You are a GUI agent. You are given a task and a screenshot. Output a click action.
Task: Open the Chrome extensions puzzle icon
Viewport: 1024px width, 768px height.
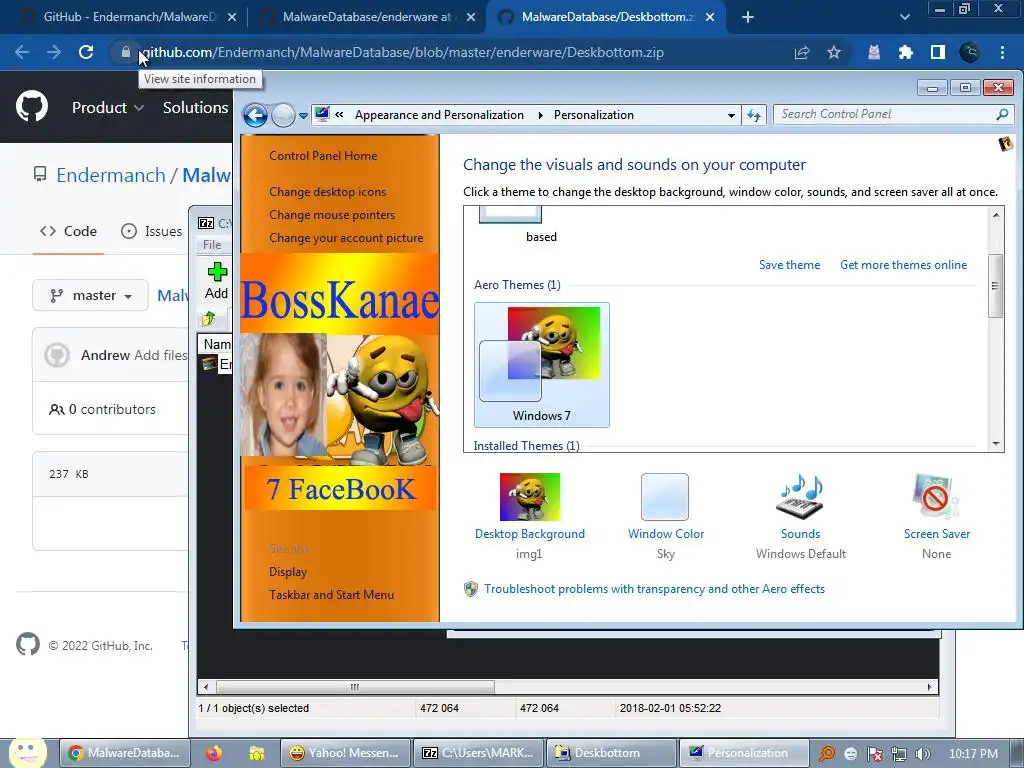coord(906,52)
